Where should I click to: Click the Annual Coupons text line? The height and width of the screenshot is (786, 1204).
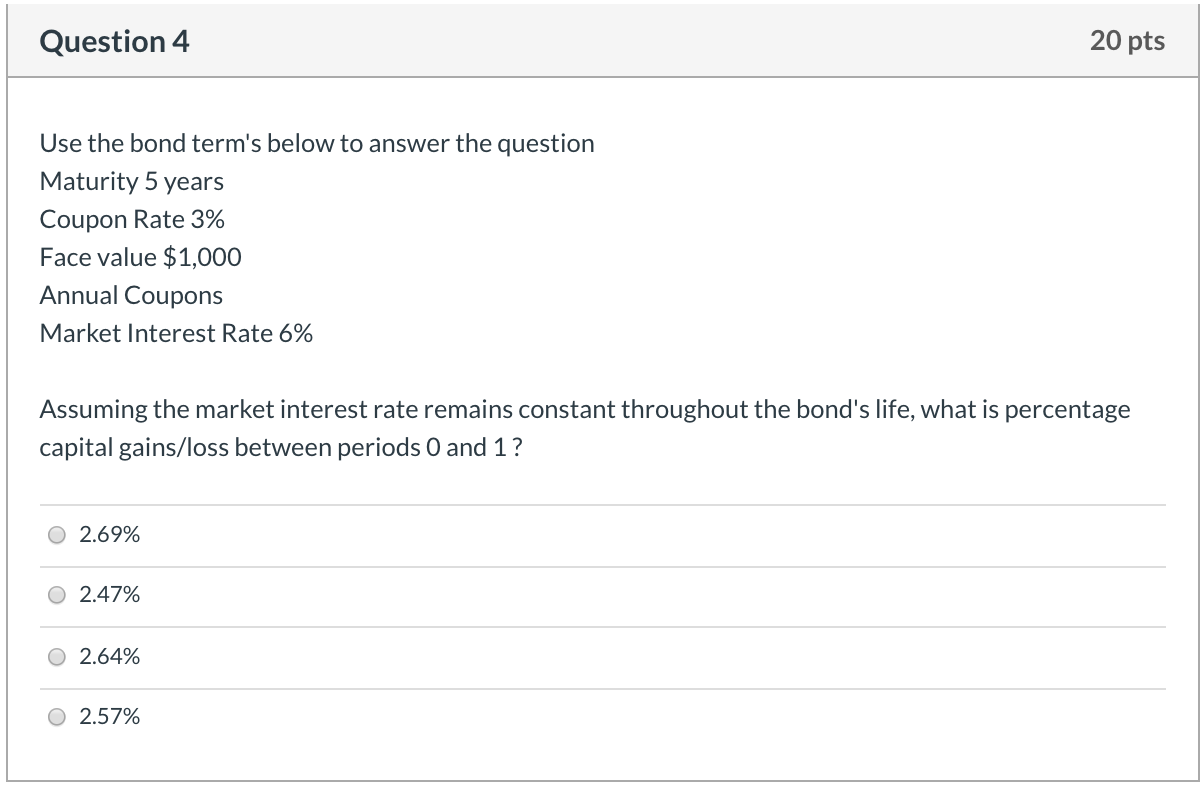click(130, 295)
